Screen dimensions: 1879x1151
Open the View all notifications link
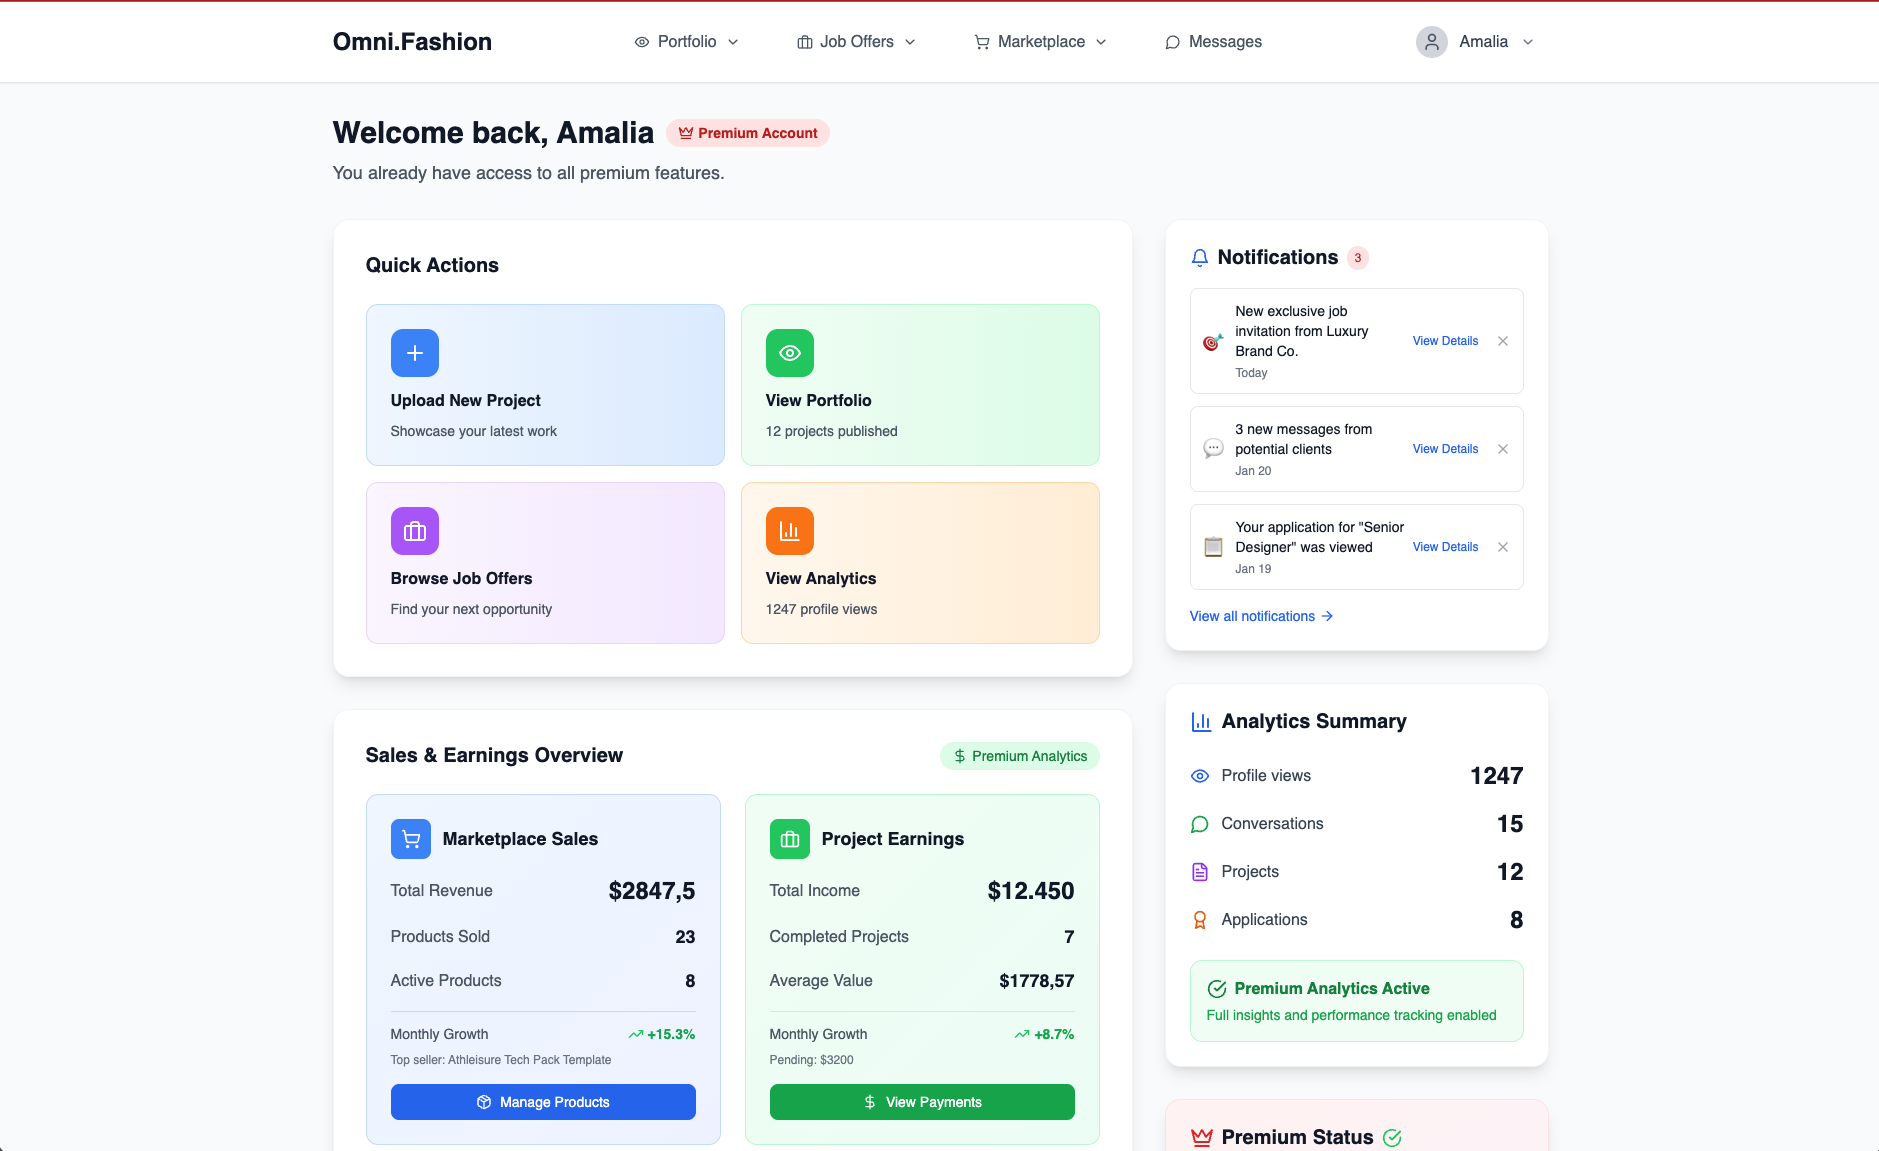click(x=1262, y=617)
